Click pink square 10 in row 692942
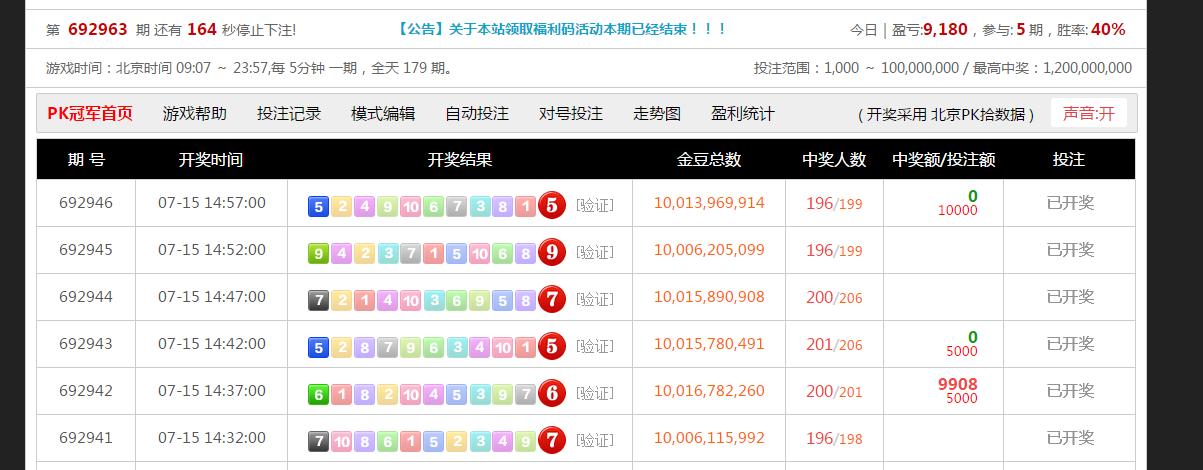Image resolution: width=1203 pixels, height=470 pixels. click(x=410, y=394)
